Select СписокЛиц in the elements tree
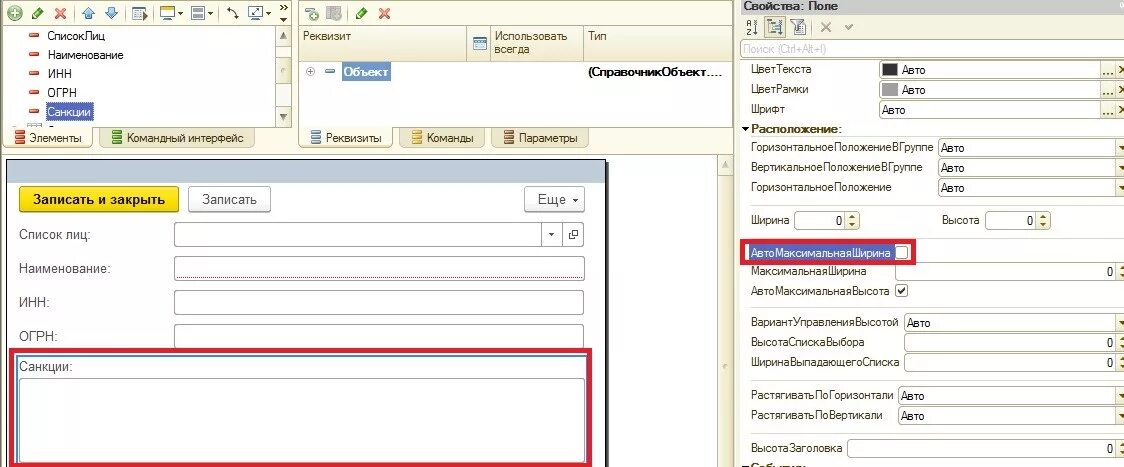Screen dimensions: 1124x467 click(77, 35)
